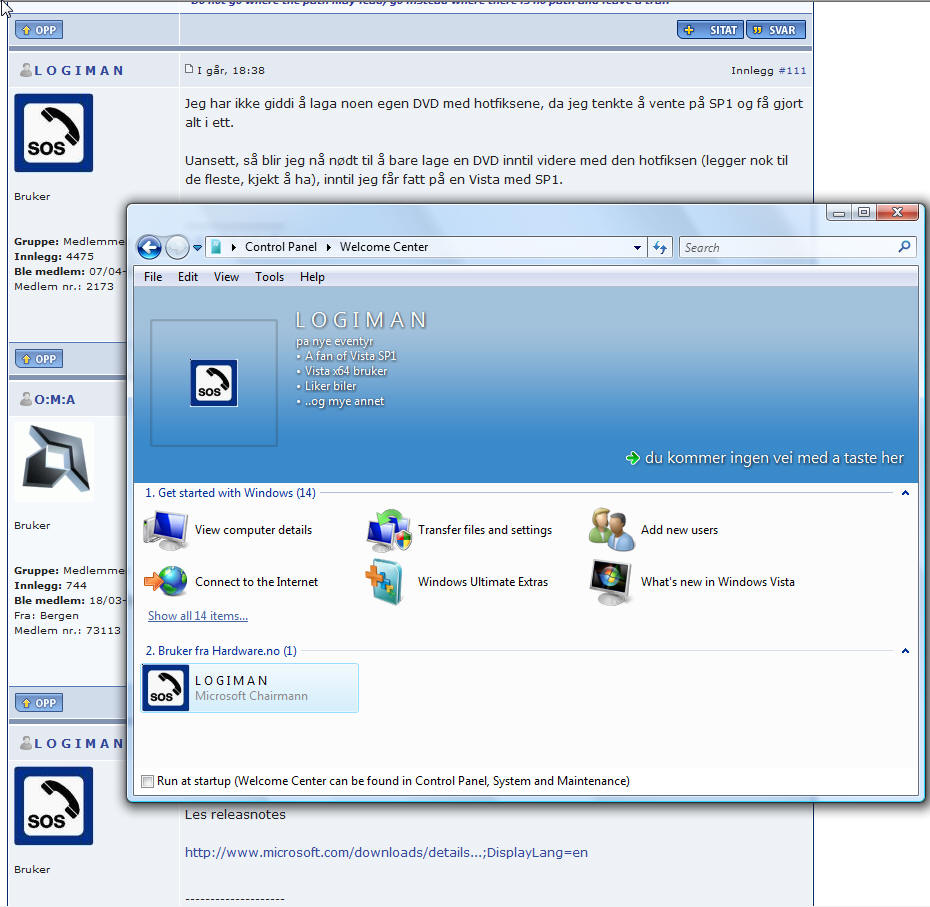Image resolution: width=930 pixels, height=907 pixels.
Task: Expand the arrow before Control Panel breadcrumb
Action: click(234, 247)
